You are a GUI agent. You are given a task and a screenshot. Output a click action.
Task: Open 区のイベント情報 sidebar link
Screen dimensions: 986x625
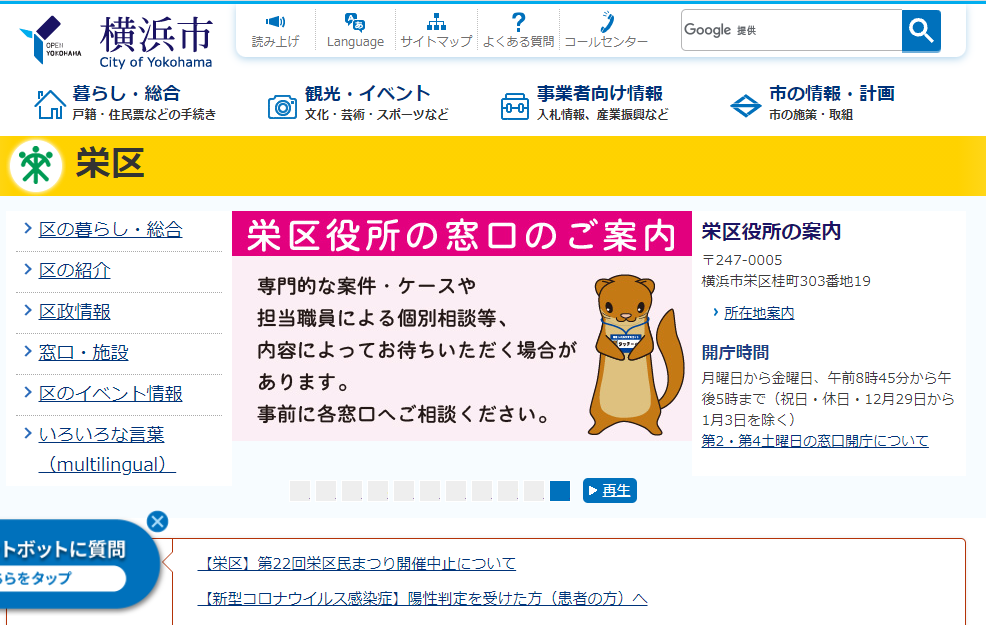pos(111,394)
